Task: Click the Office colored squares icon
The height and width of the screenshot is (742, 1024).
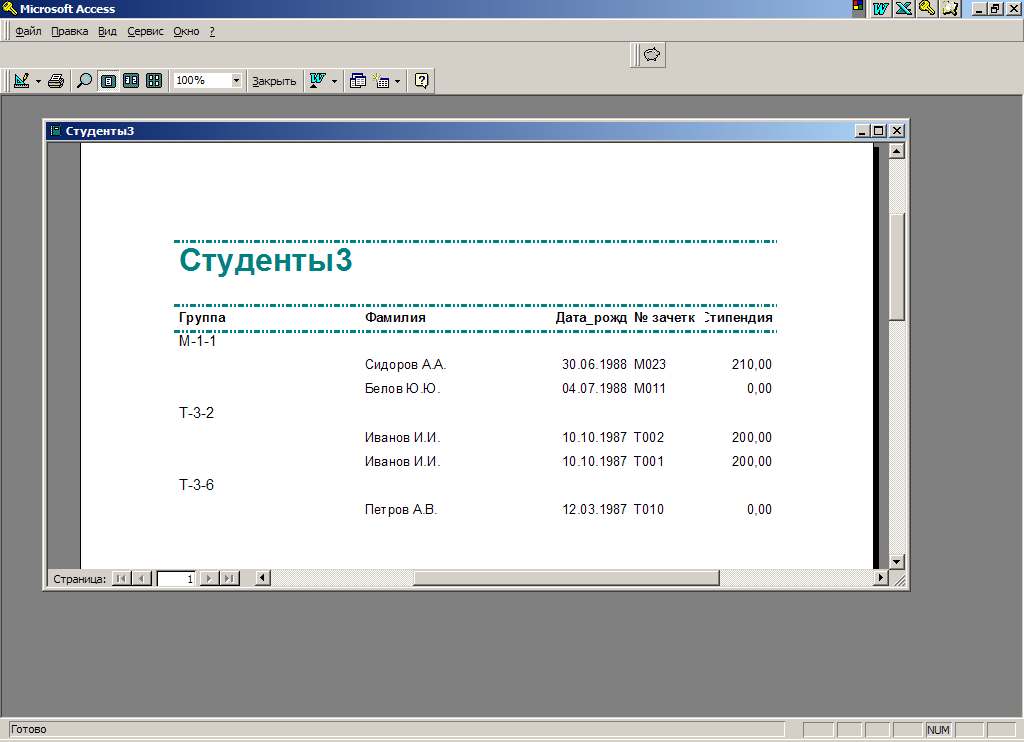Action: click(858, 8)
